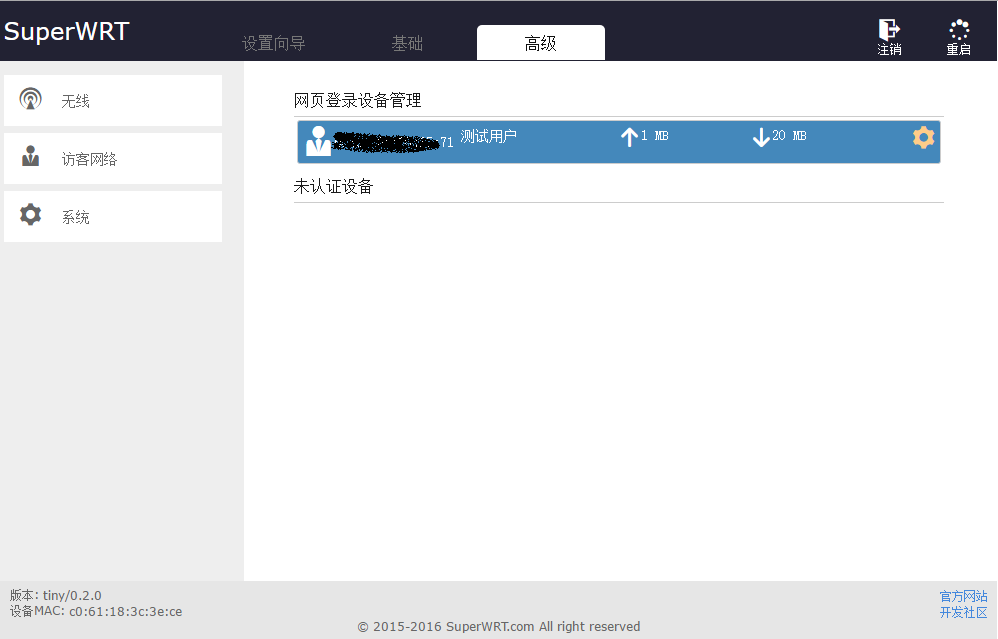Image resolution: width=998 pixels, height=639 pixels.
Task: Click the system gear icon in sidebar
Action: click(x=31, y=214)
